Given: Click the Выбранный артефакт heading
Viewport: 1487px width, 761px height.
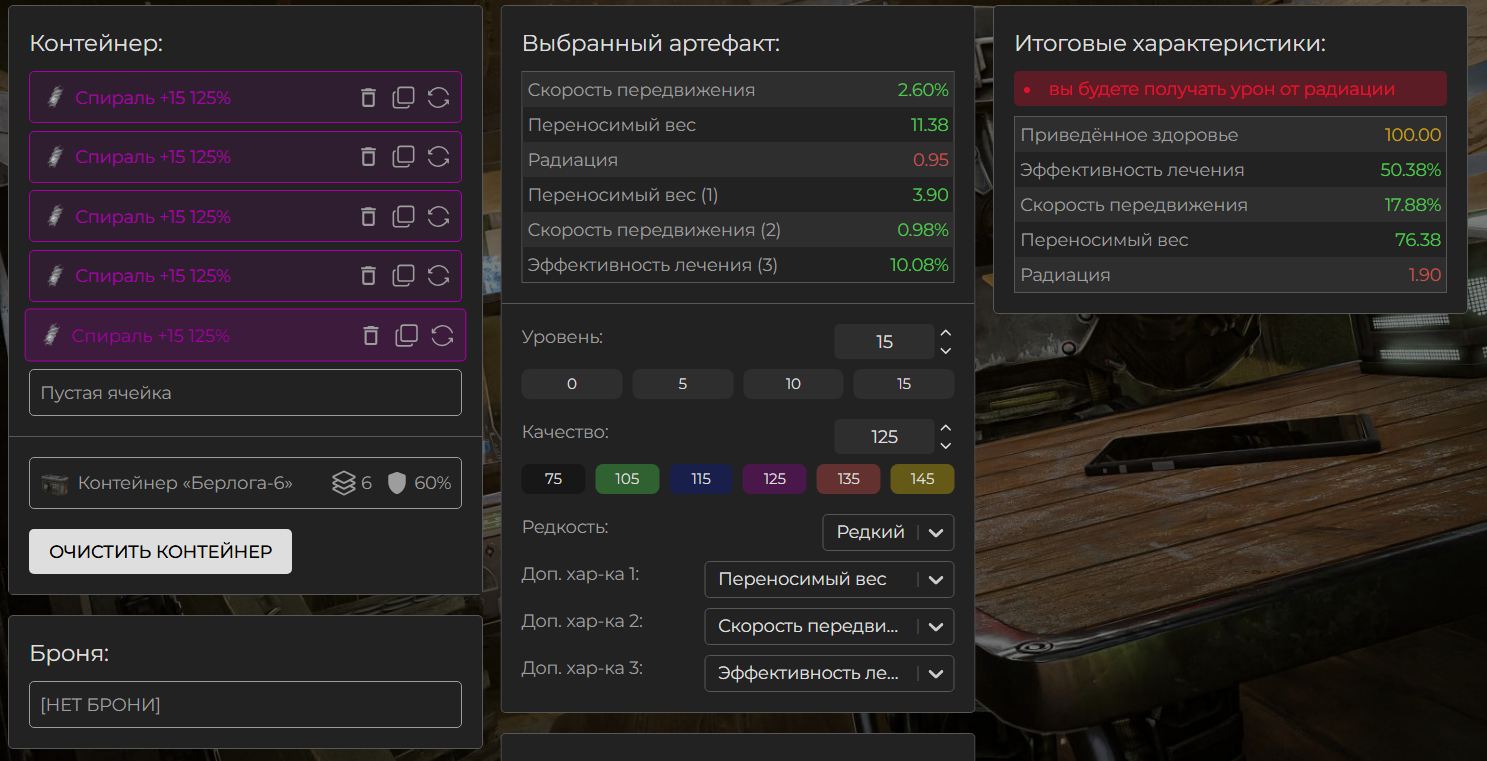Looking at the screenshot, I should point(651,43).
